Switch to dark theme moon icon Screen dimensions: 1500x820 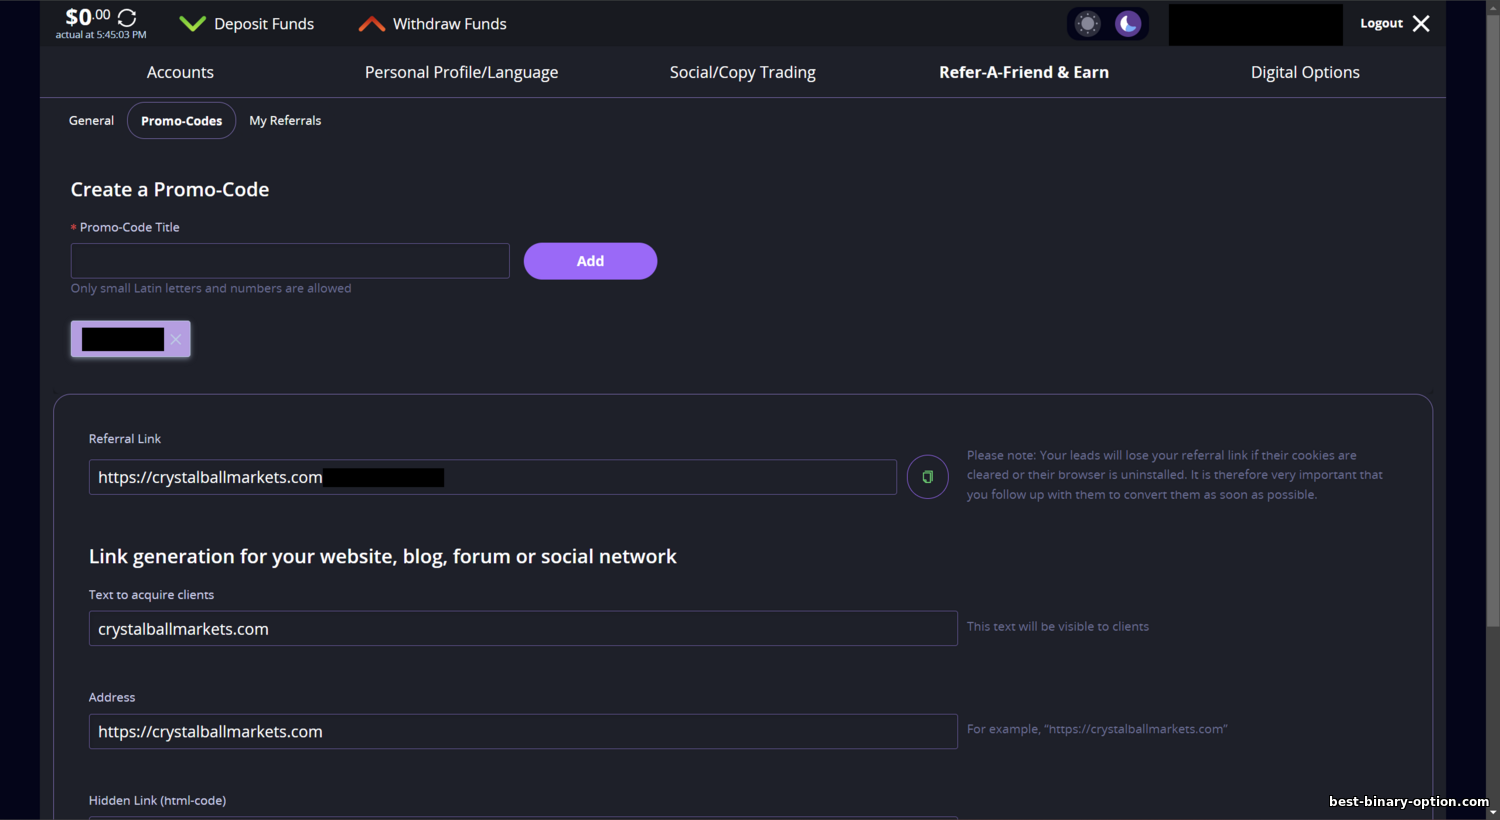click(x=1128, y=24)
